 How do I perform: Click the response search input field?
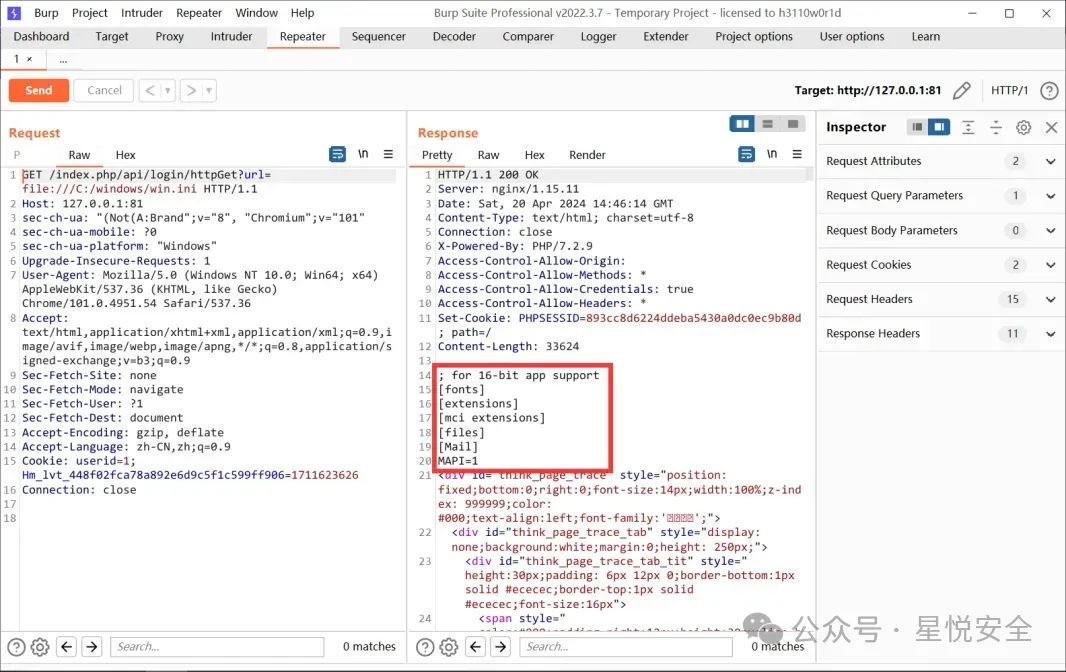click(x=626, y=647)
